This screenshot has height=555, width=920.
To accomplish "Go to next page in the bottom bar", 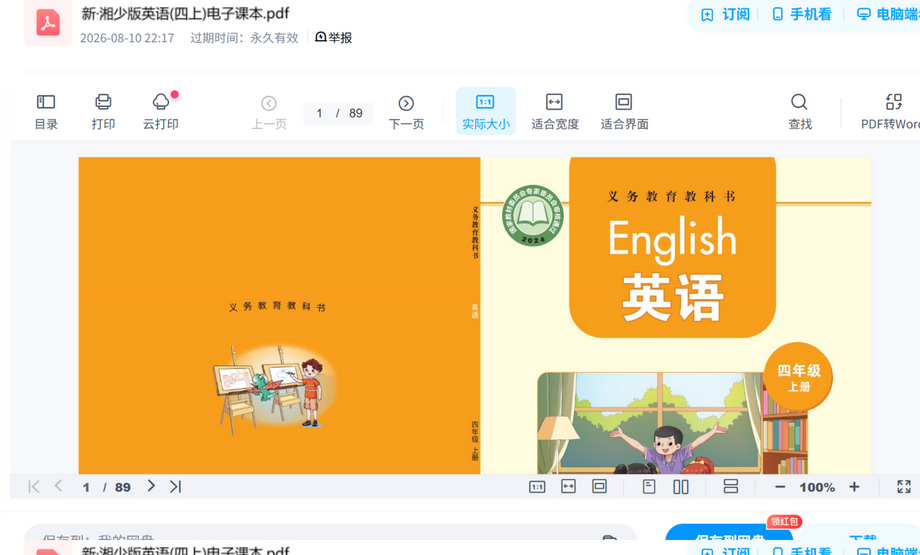I will (151, 486).
